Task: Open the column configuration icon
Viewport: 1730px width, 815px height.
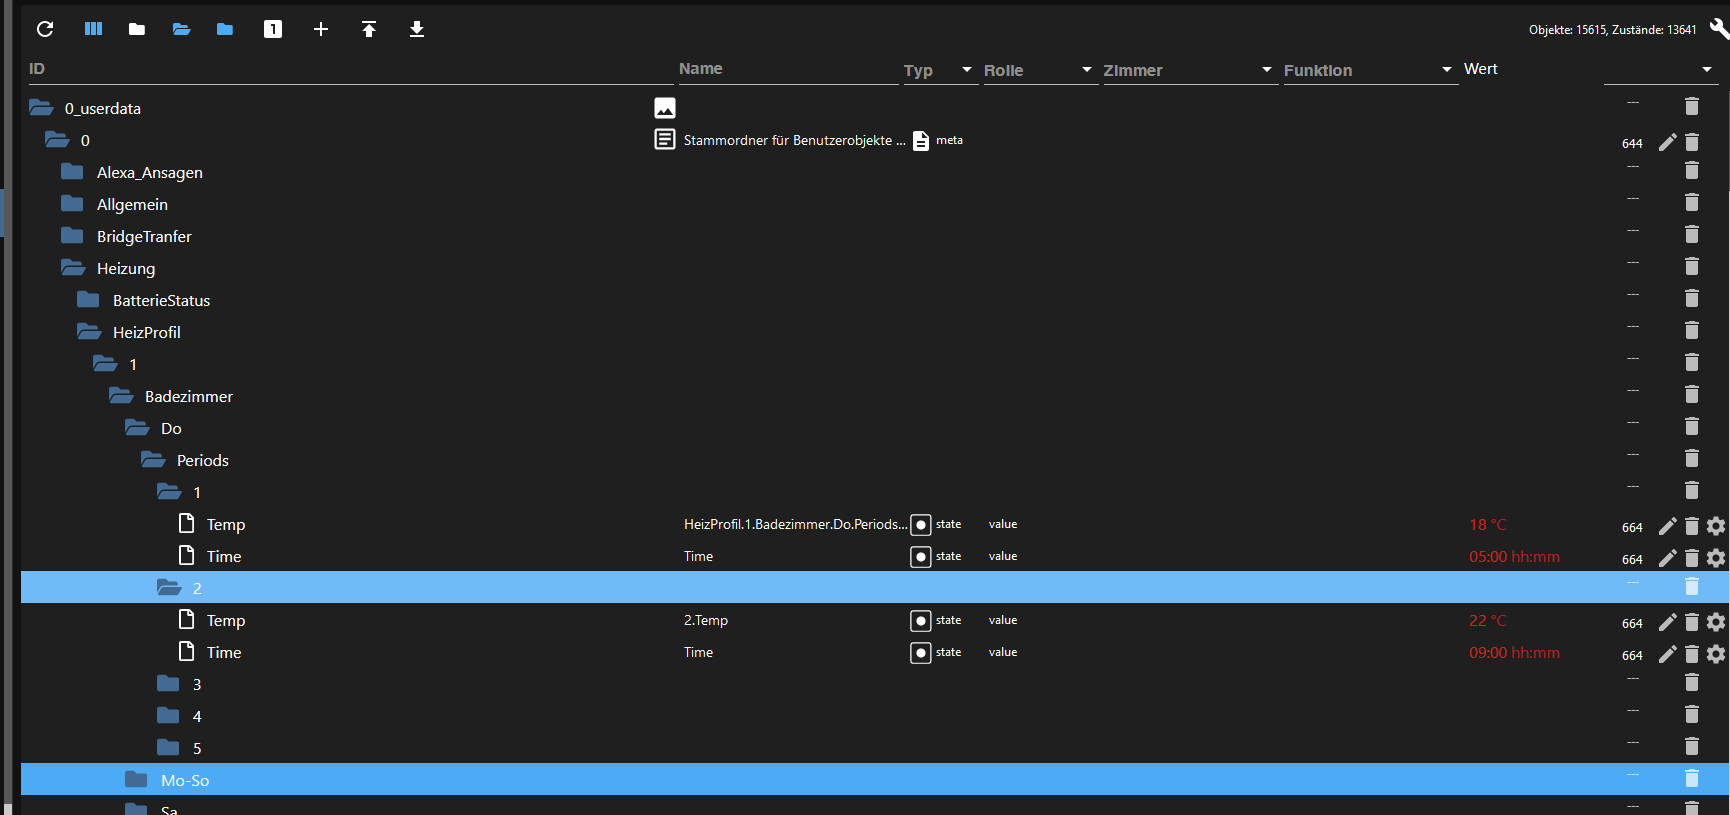Action: coord(93,29)
